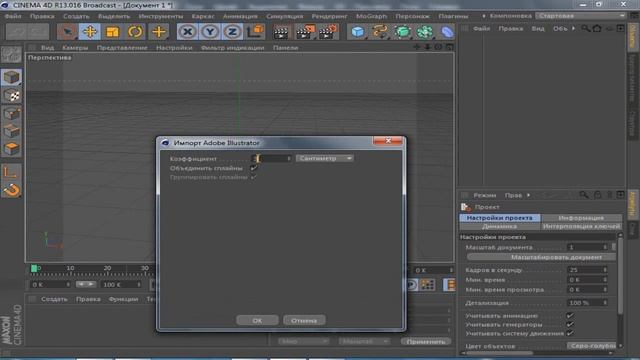The image size is (640, 360).
Task: Toggle X axis lock
Action: point(187,32)
